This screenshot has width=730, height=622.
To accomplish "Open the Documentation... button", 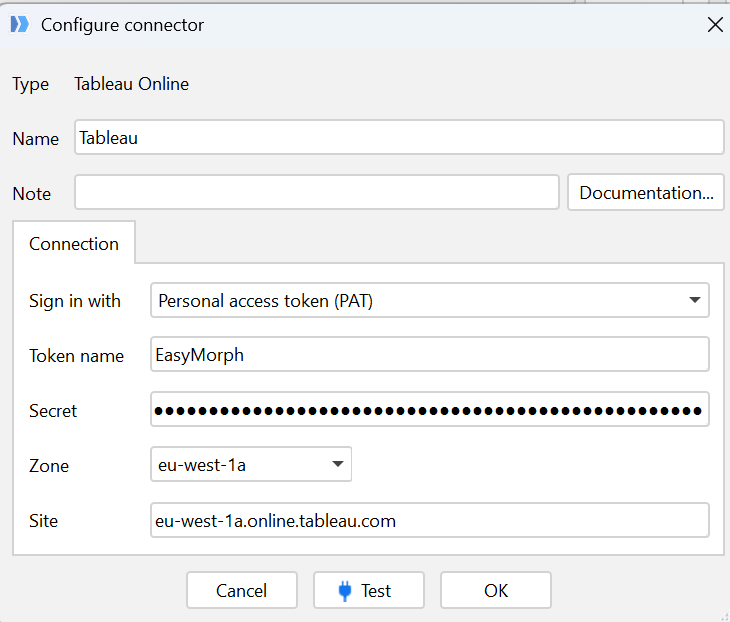I will coord(646,192).
